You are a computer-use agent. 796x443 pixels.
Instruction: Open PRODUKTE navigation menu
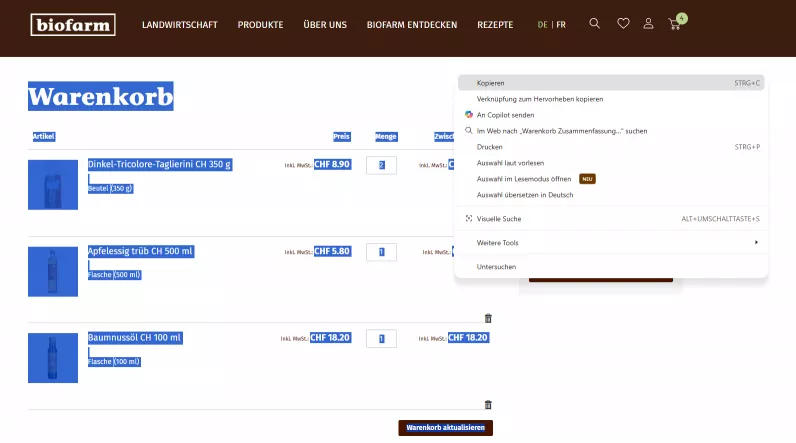(260, 25)
